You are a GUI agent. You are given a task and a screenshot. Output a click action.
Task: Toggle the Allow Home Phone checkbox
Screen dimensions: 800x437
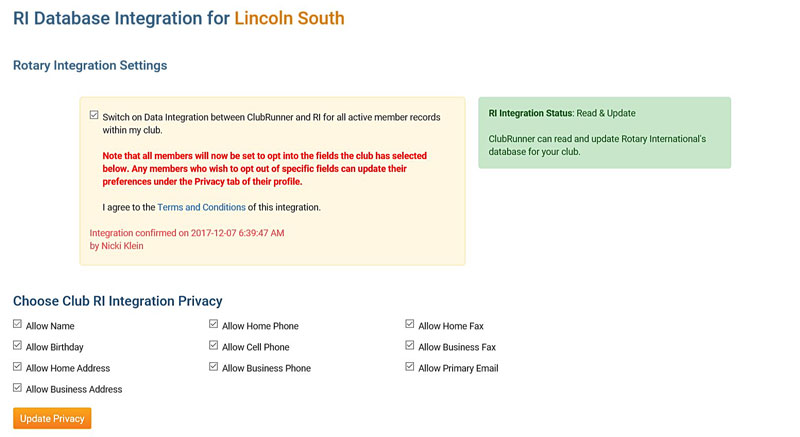214,325
